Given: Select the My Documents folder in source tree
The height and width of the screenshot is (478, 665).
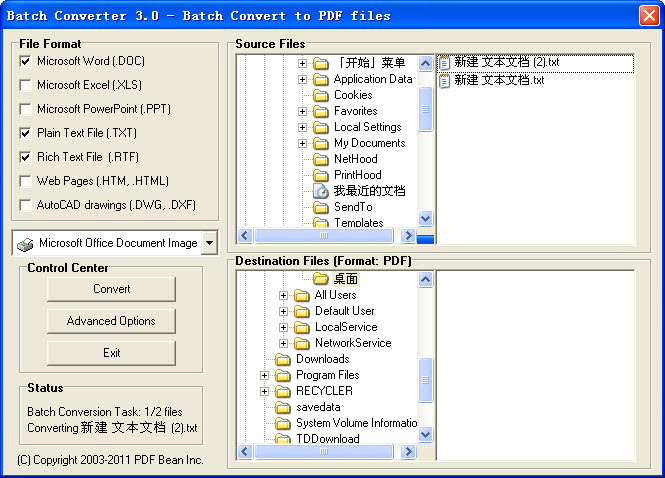Looking at the screenshot, I should tap(369, 143).
